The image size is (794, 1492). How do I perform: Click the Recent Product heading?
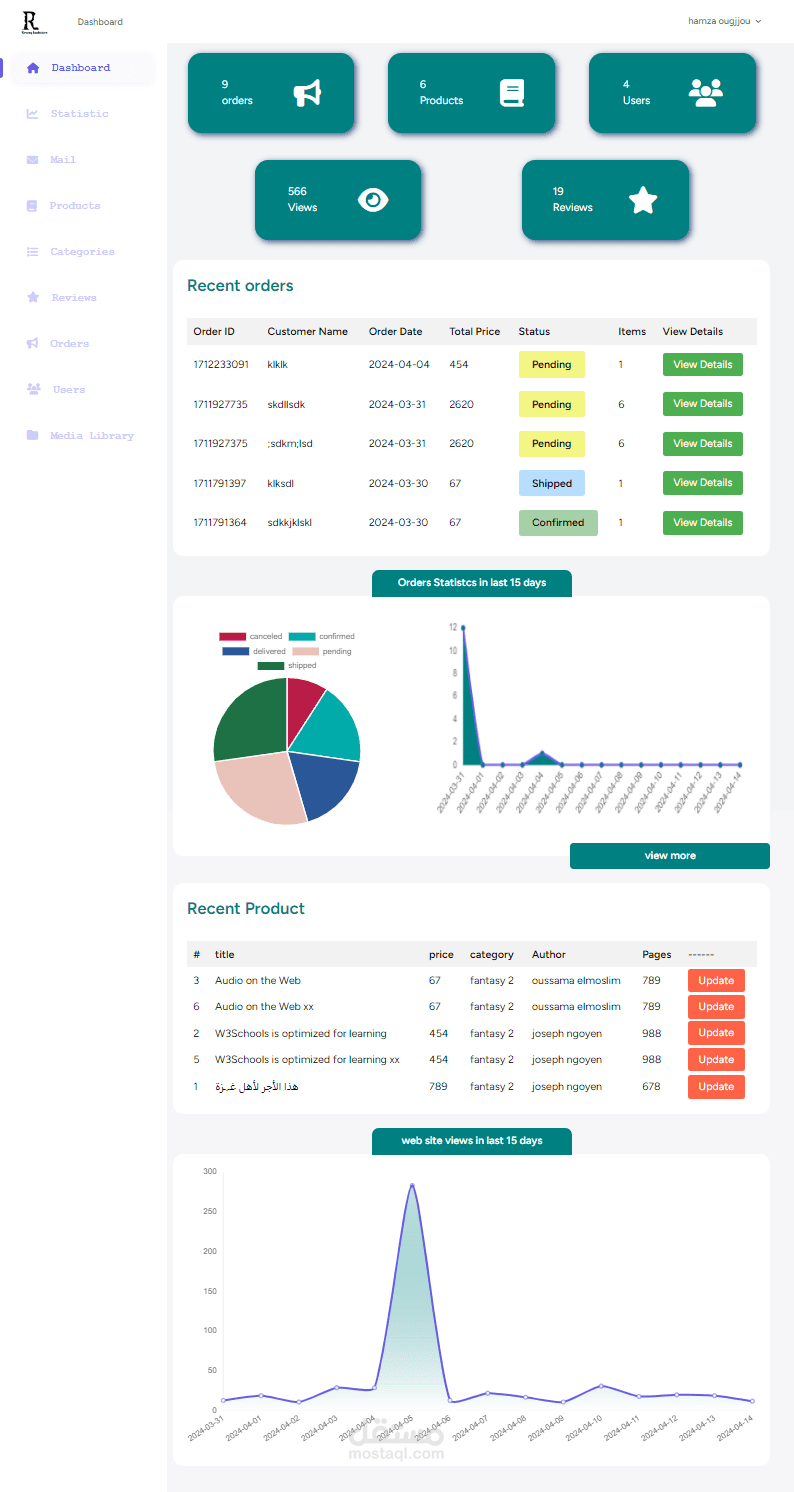click(246, 909)
